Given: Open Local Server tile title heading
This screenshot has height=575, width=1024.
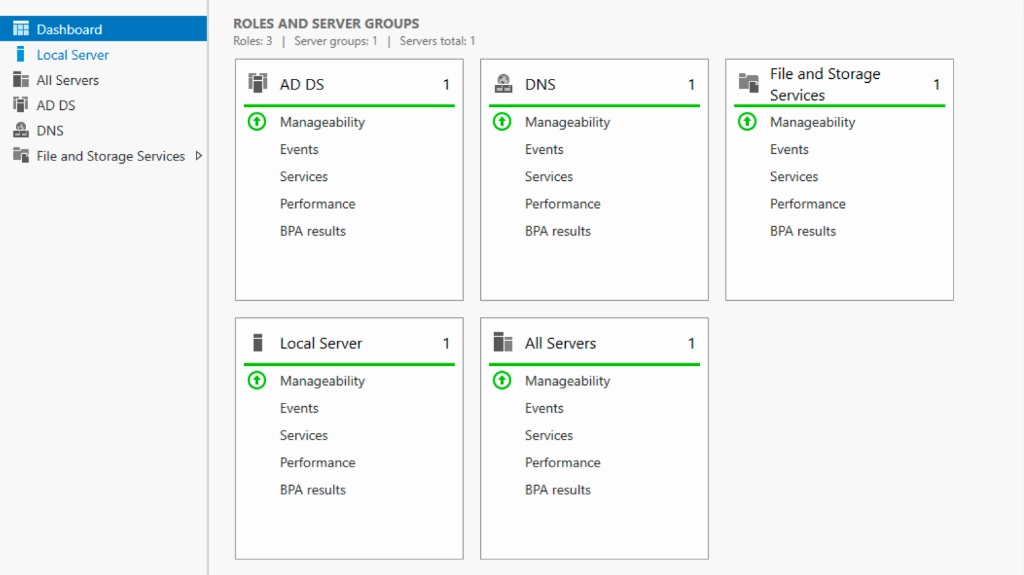Looking at the screenshot, I should [320, 343].
